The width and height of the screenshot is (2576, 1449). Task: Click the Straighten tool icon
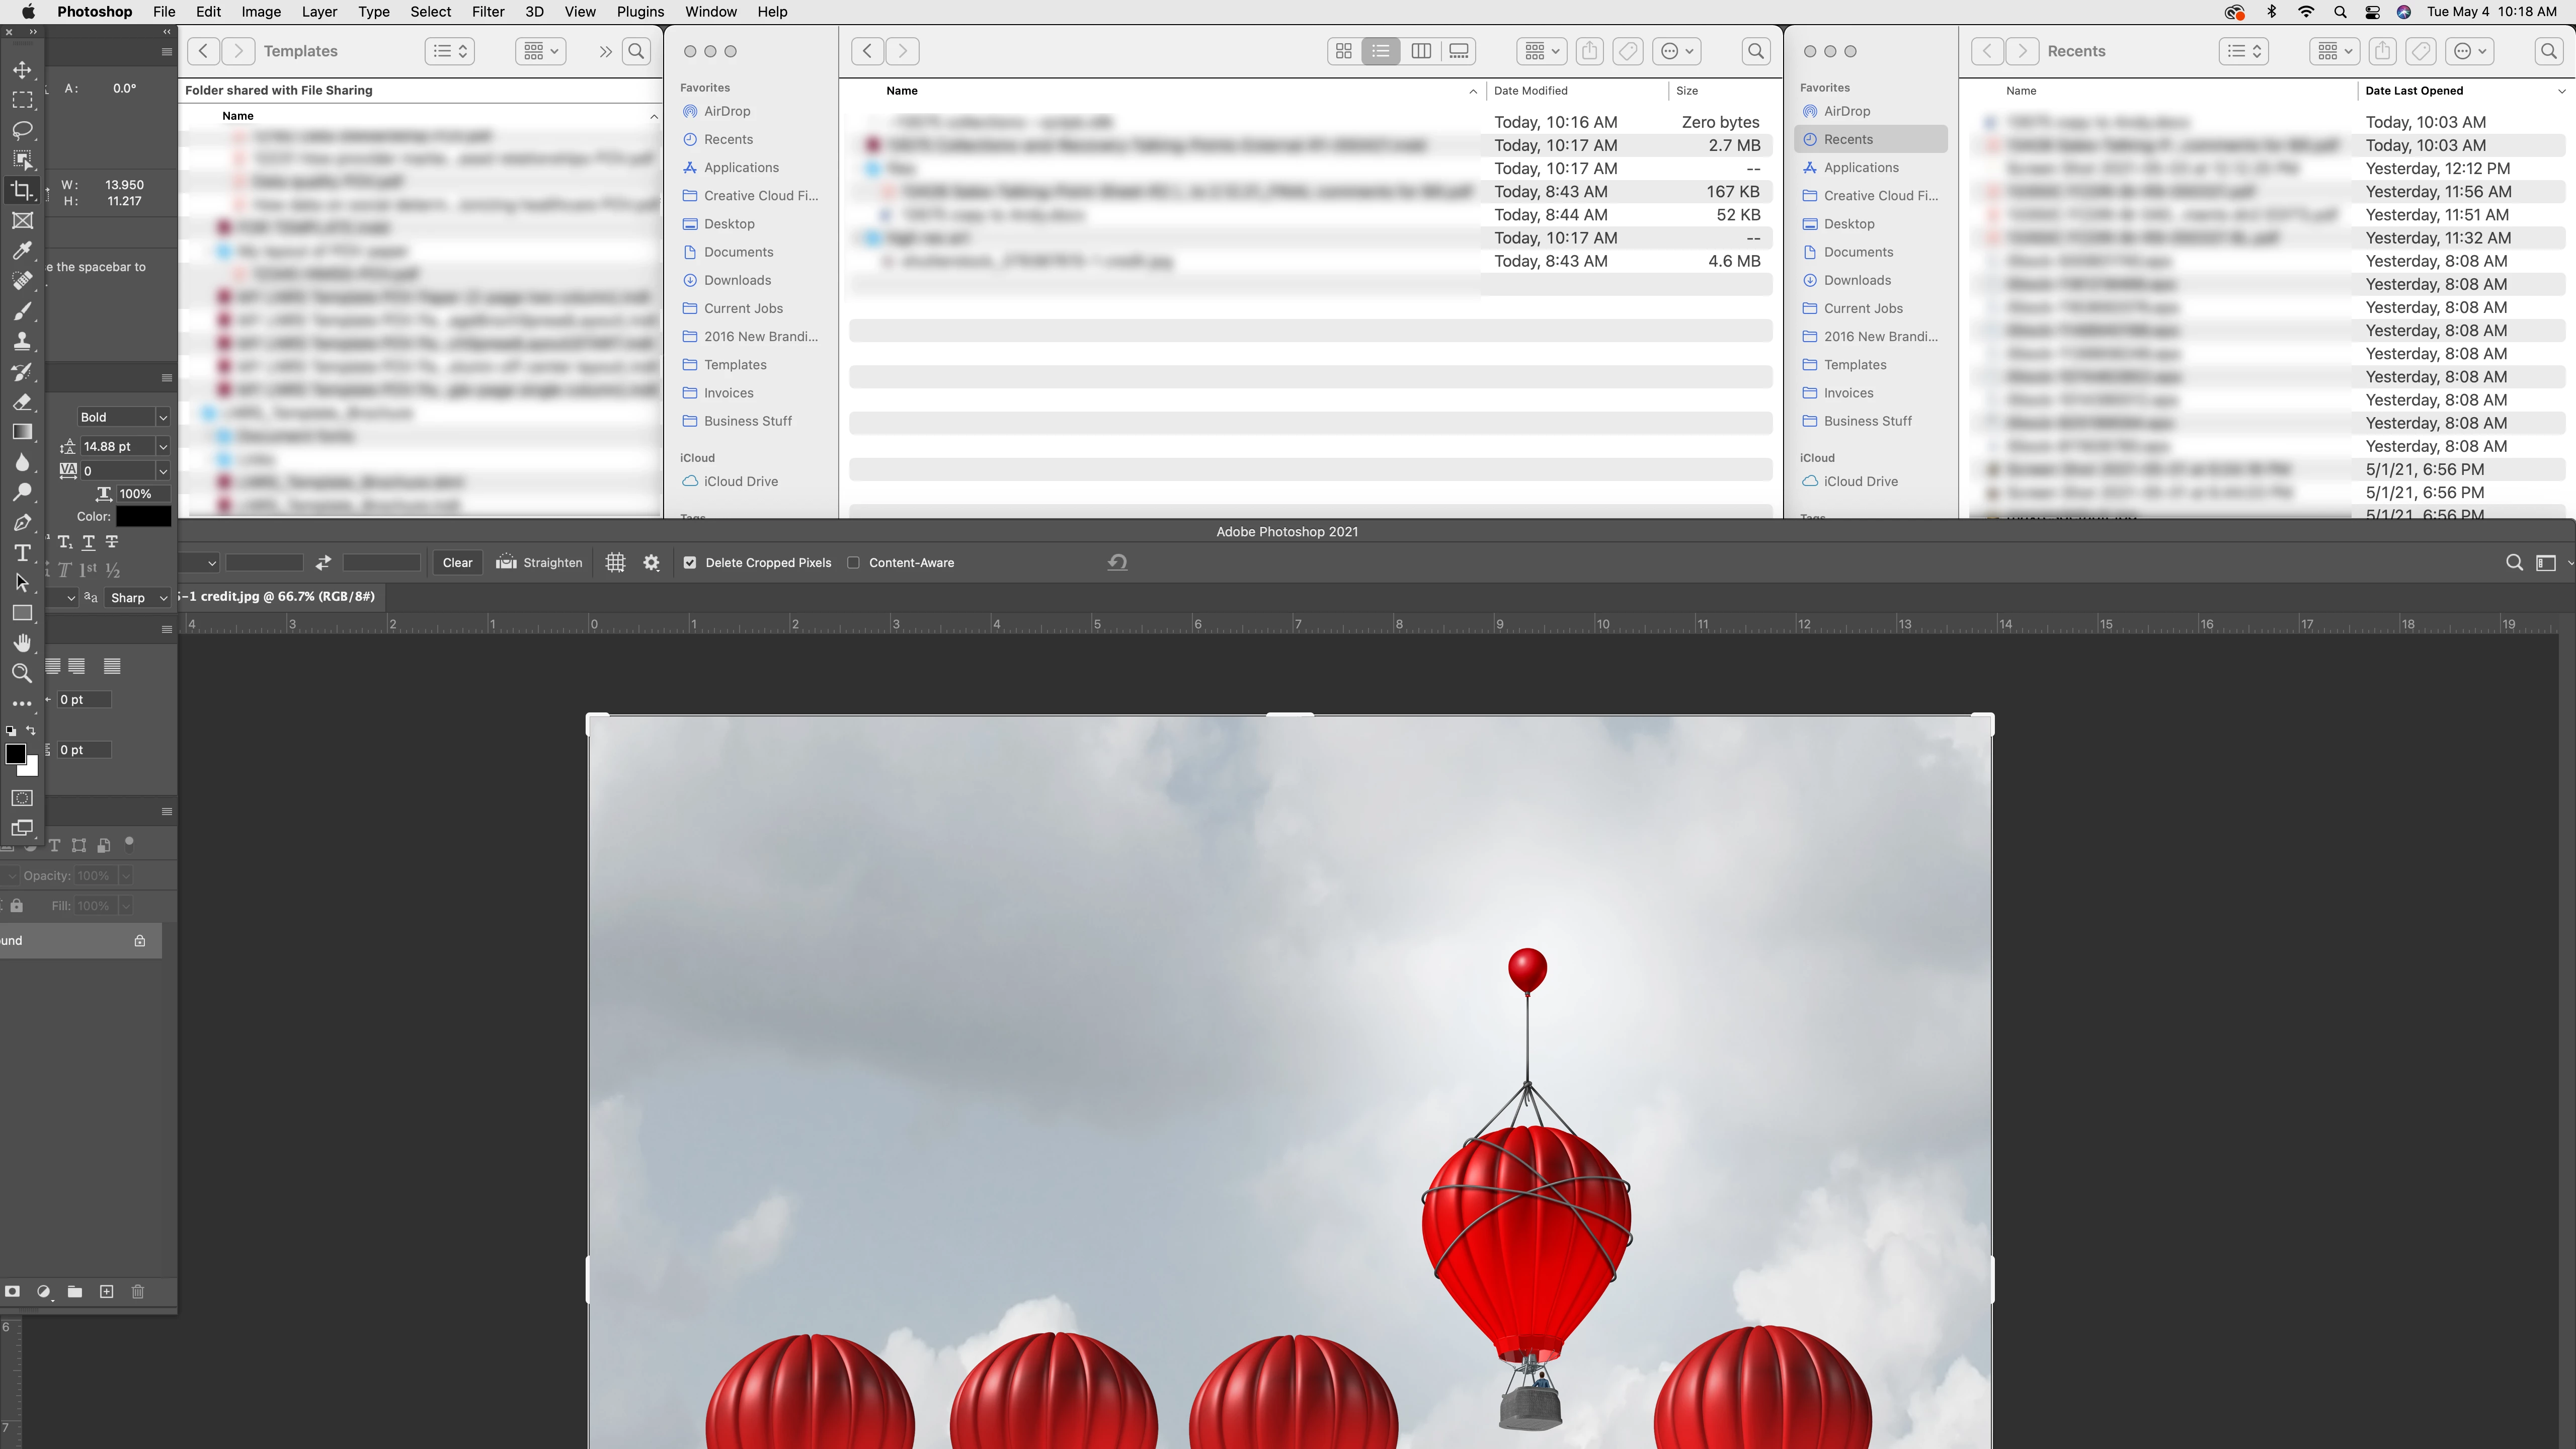pos(507,562)
